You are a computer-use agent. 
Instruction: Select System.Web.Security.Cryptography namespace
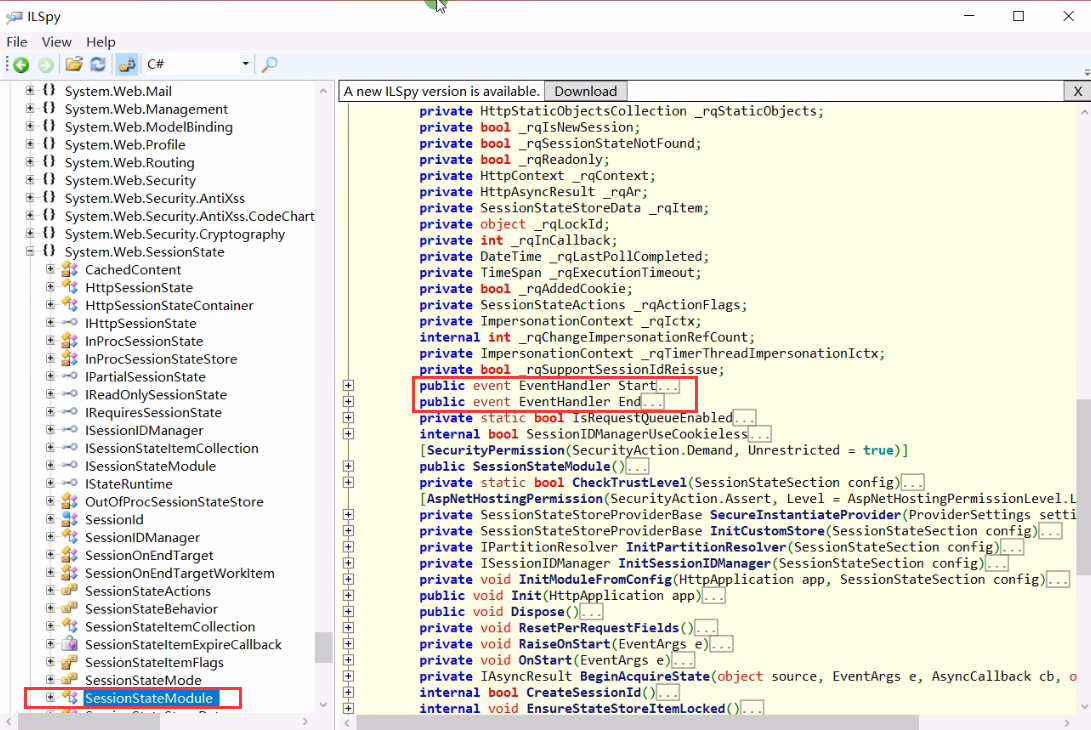pos(175,234)
